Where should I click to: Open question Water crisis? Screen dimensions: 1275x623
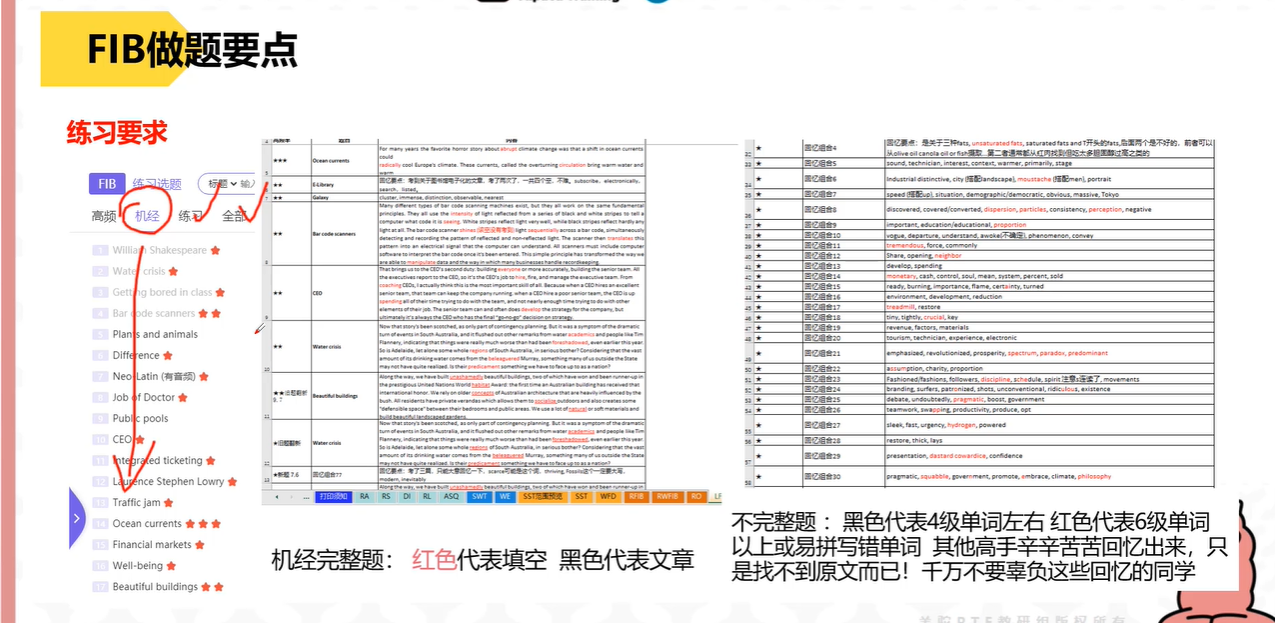139,271
